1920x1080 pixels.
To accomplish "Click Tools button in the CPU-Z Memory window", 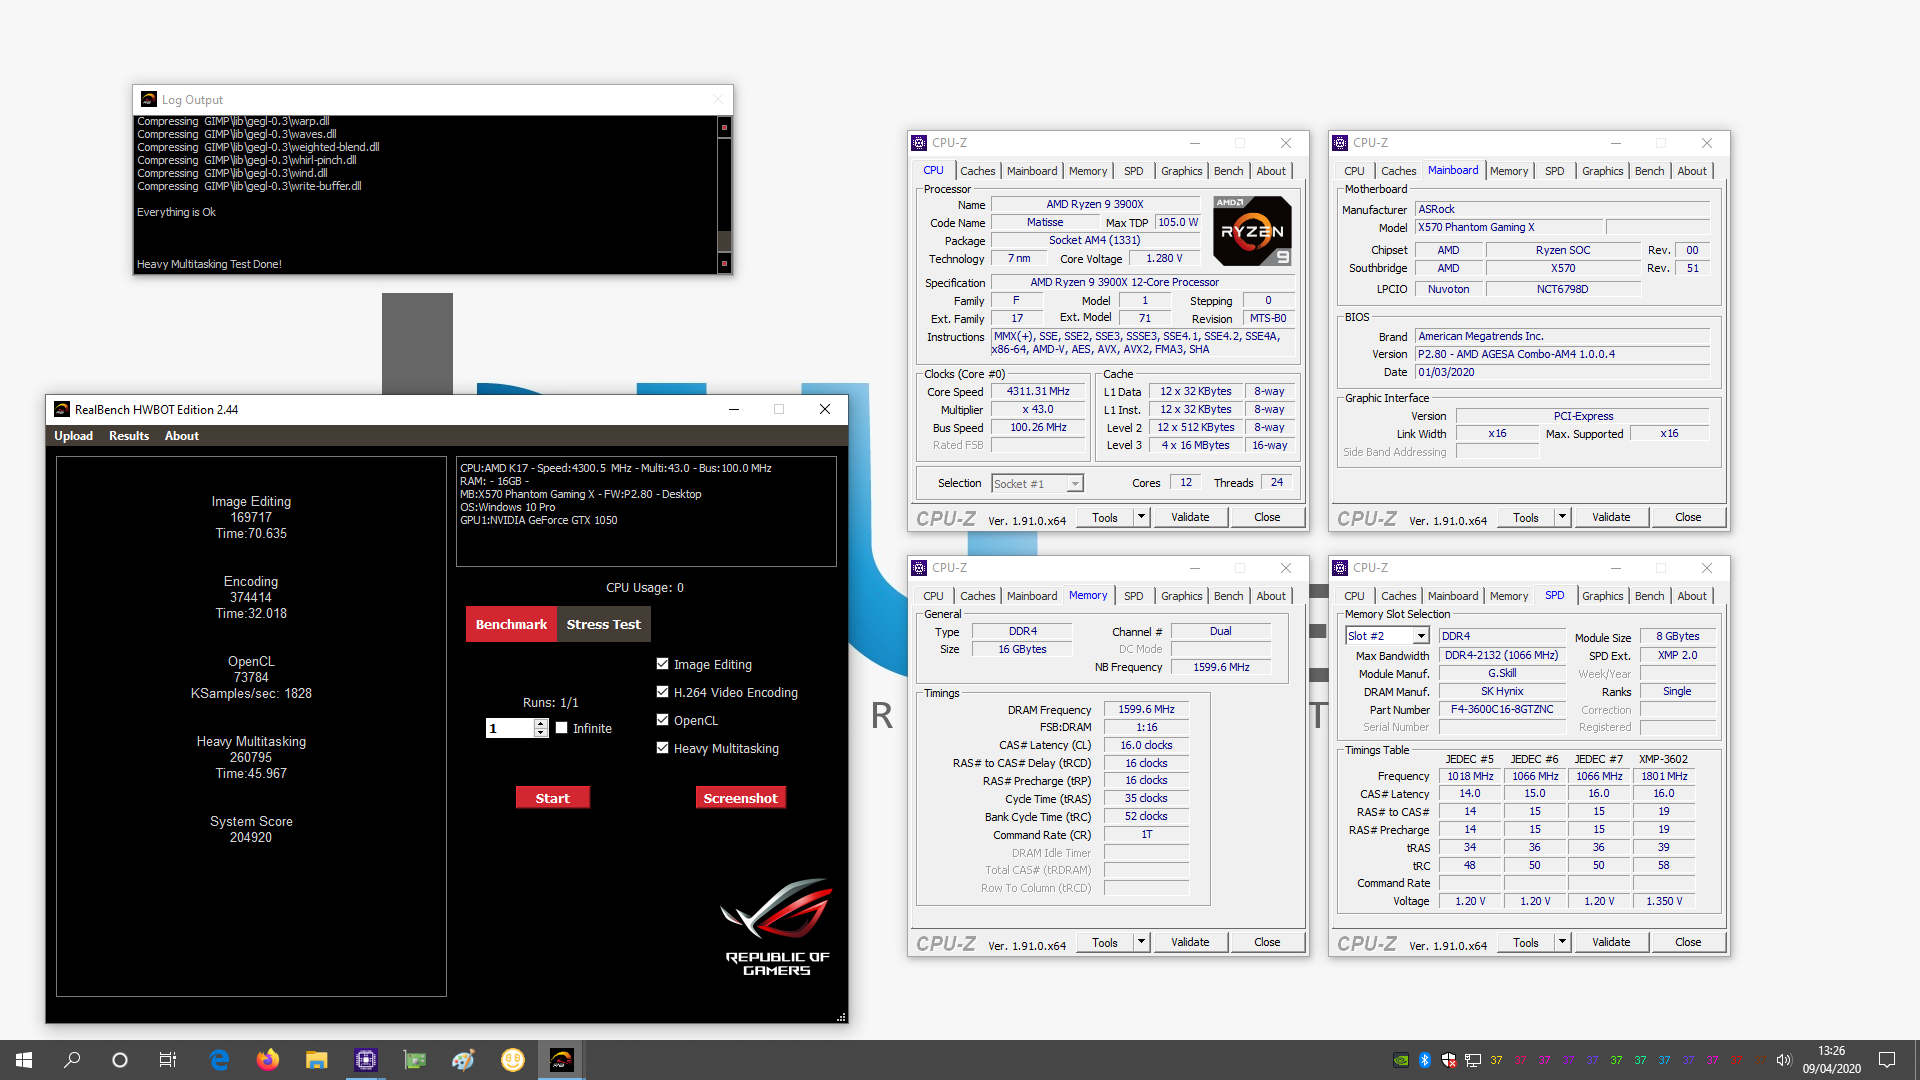I will (x=1105, y=942).
